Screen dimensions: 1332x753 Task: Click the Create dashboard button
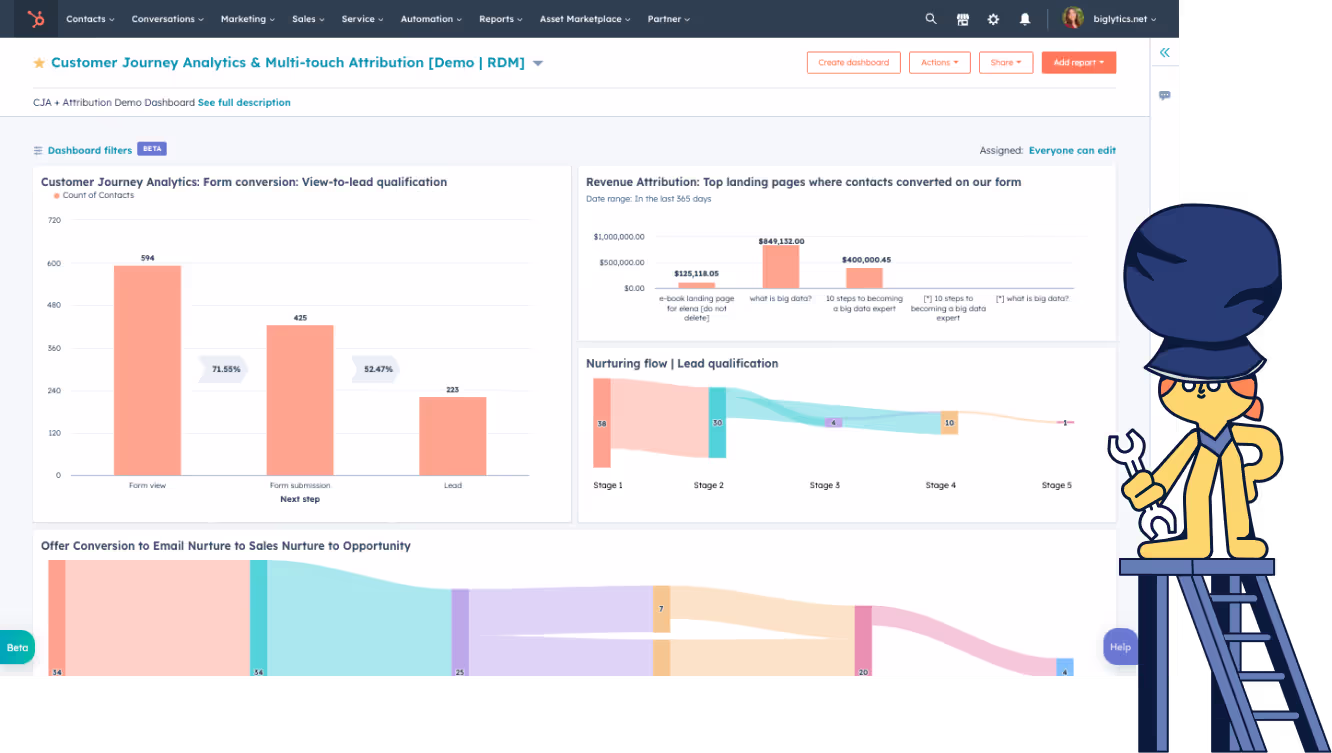tap(853, 62)
